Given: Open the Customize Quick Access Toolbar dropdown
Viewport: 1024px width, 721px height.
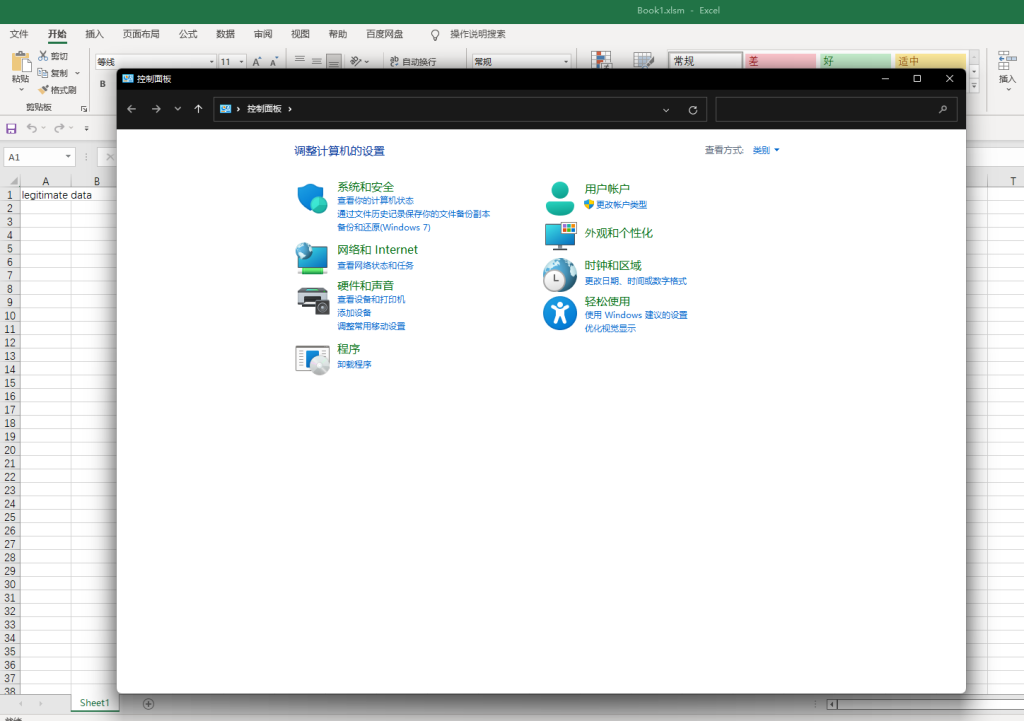Looking at the screenshot, I should pyautogui.click(x=86, y=129).
